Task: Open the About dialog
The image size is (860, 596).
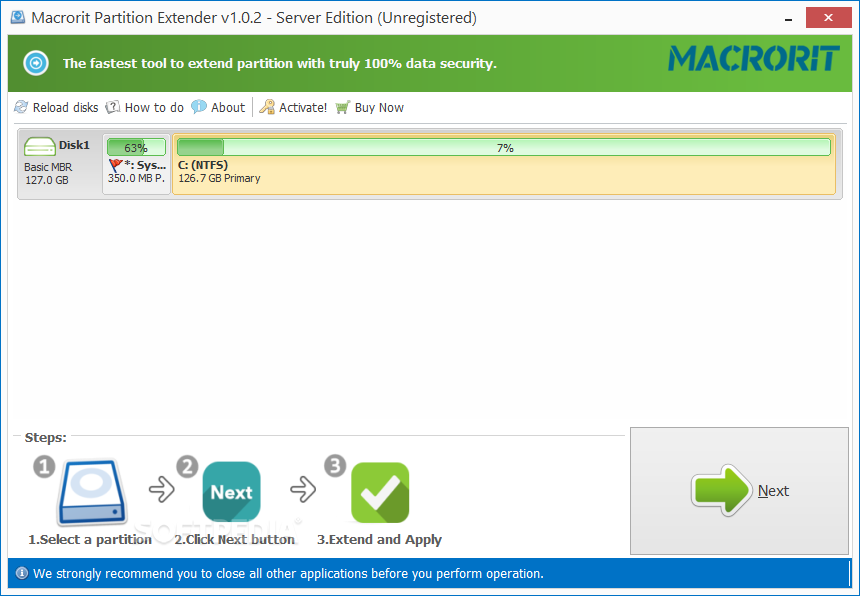Action: 218,107
